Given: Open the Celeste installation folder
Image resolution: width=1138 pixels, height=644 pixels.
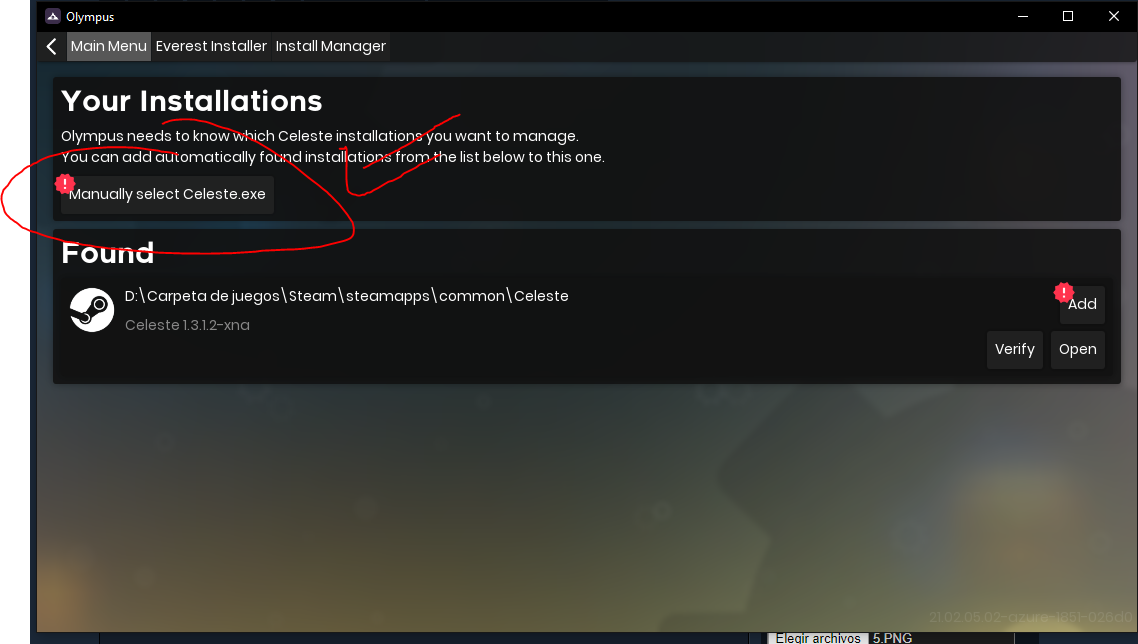Looking at the screenshot, I should point(1078,350).
